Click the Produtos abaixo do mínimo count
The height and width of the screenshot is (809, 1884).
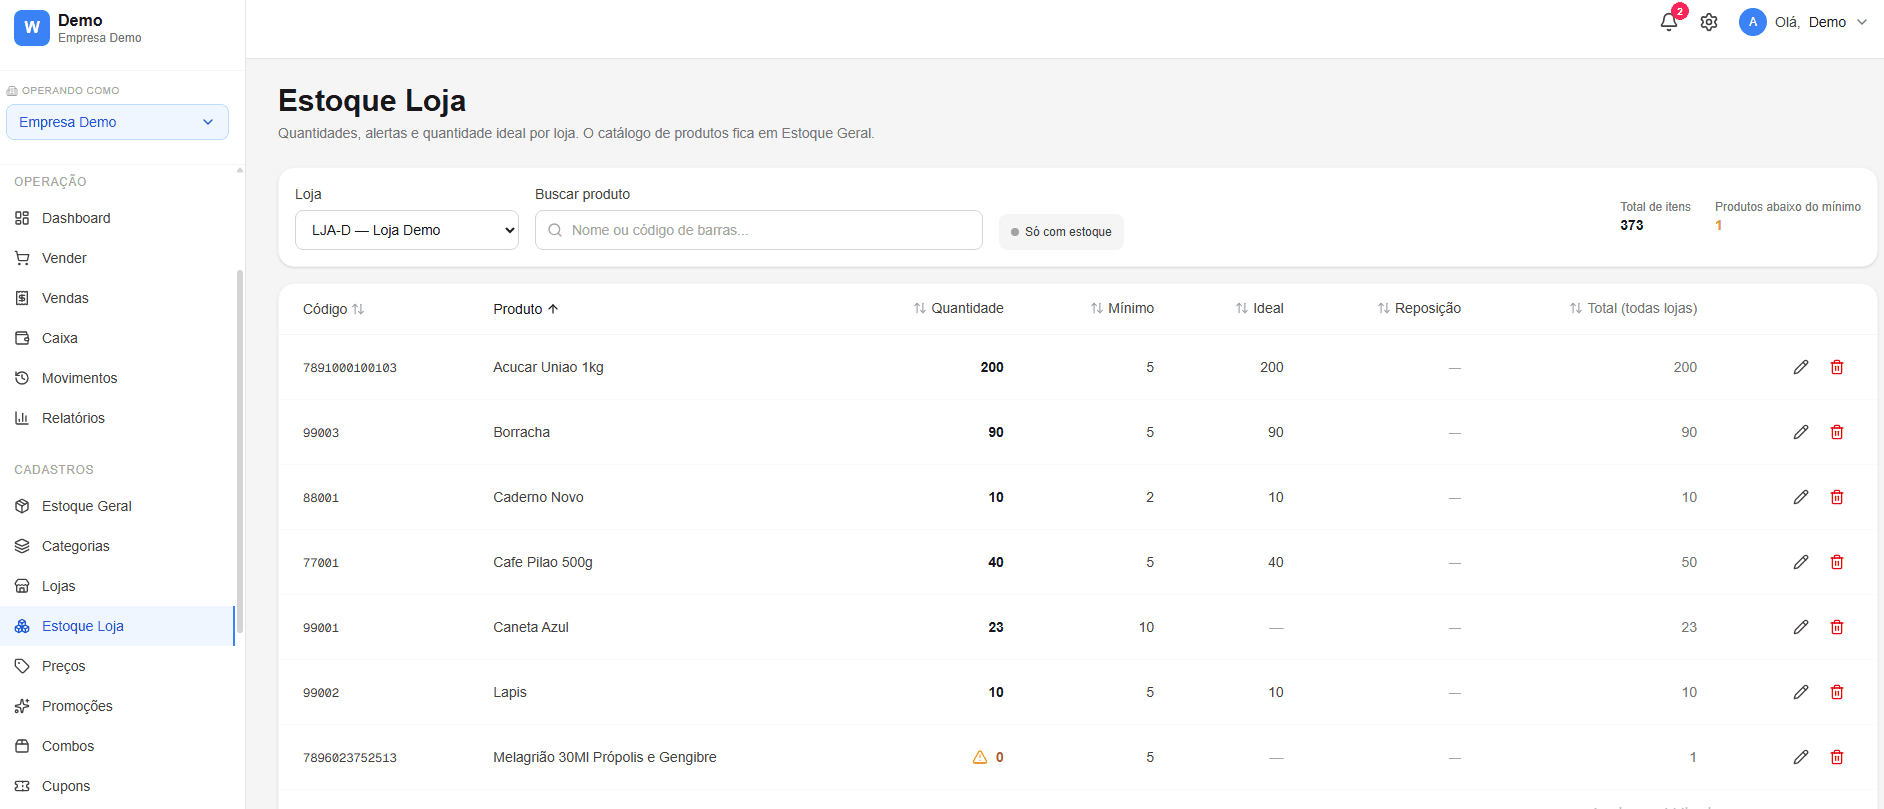[x=1719, y=225]
